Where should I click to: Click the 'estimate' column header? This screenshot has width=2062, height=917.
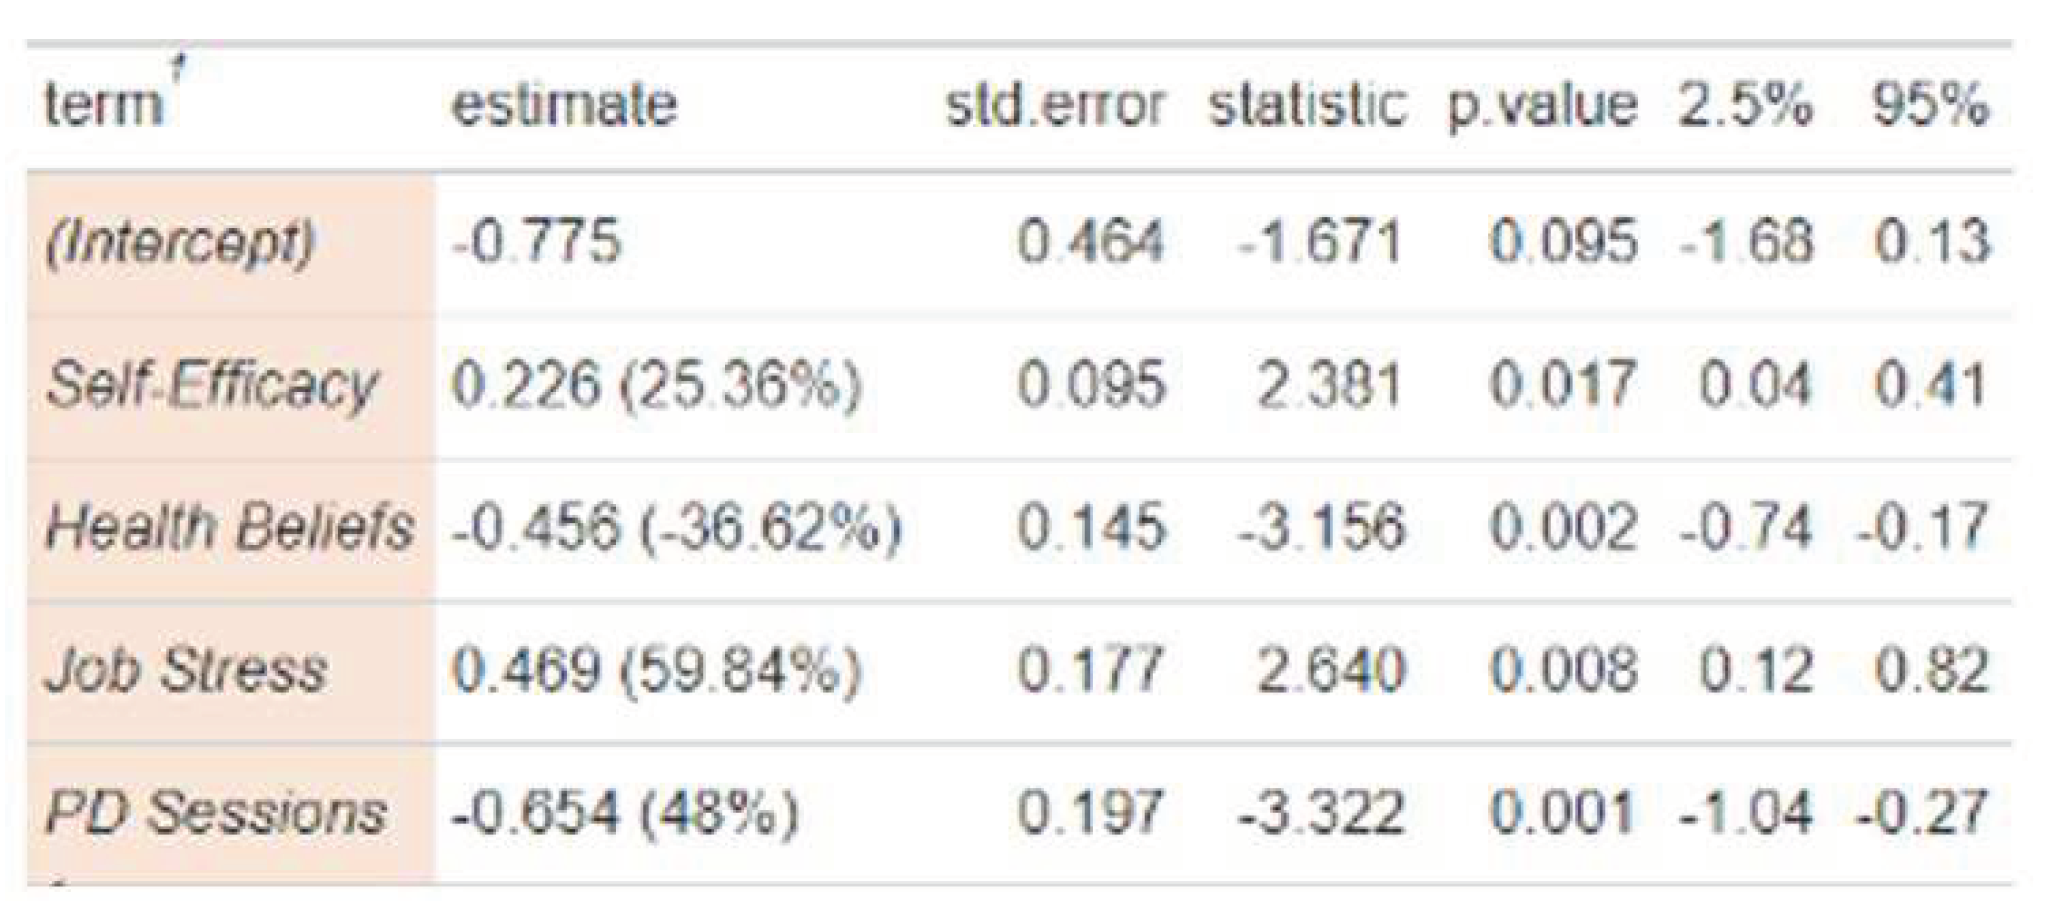(x=564, y=105)
